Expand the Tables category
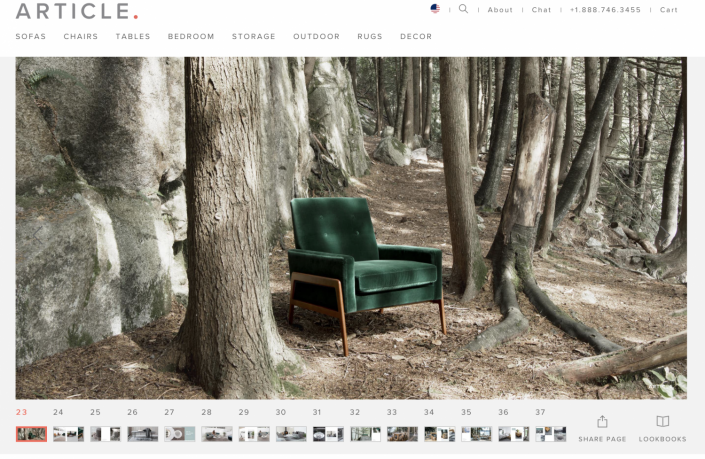 click(x=133, y=37)
